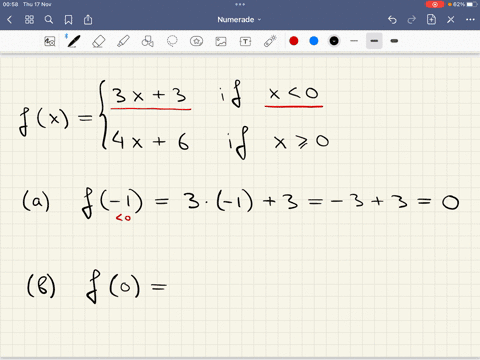Tap the three-dot multitasking indicator
Screen dimensions: 480x360
pyautogui.click(x=240, y=4)
